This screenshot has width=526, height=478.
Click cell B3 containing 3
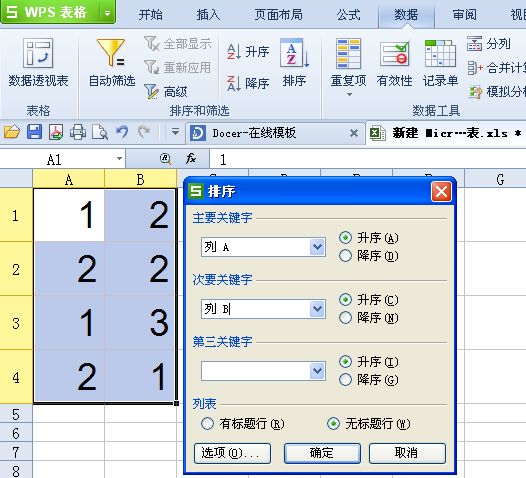click(x=140, y=323)
